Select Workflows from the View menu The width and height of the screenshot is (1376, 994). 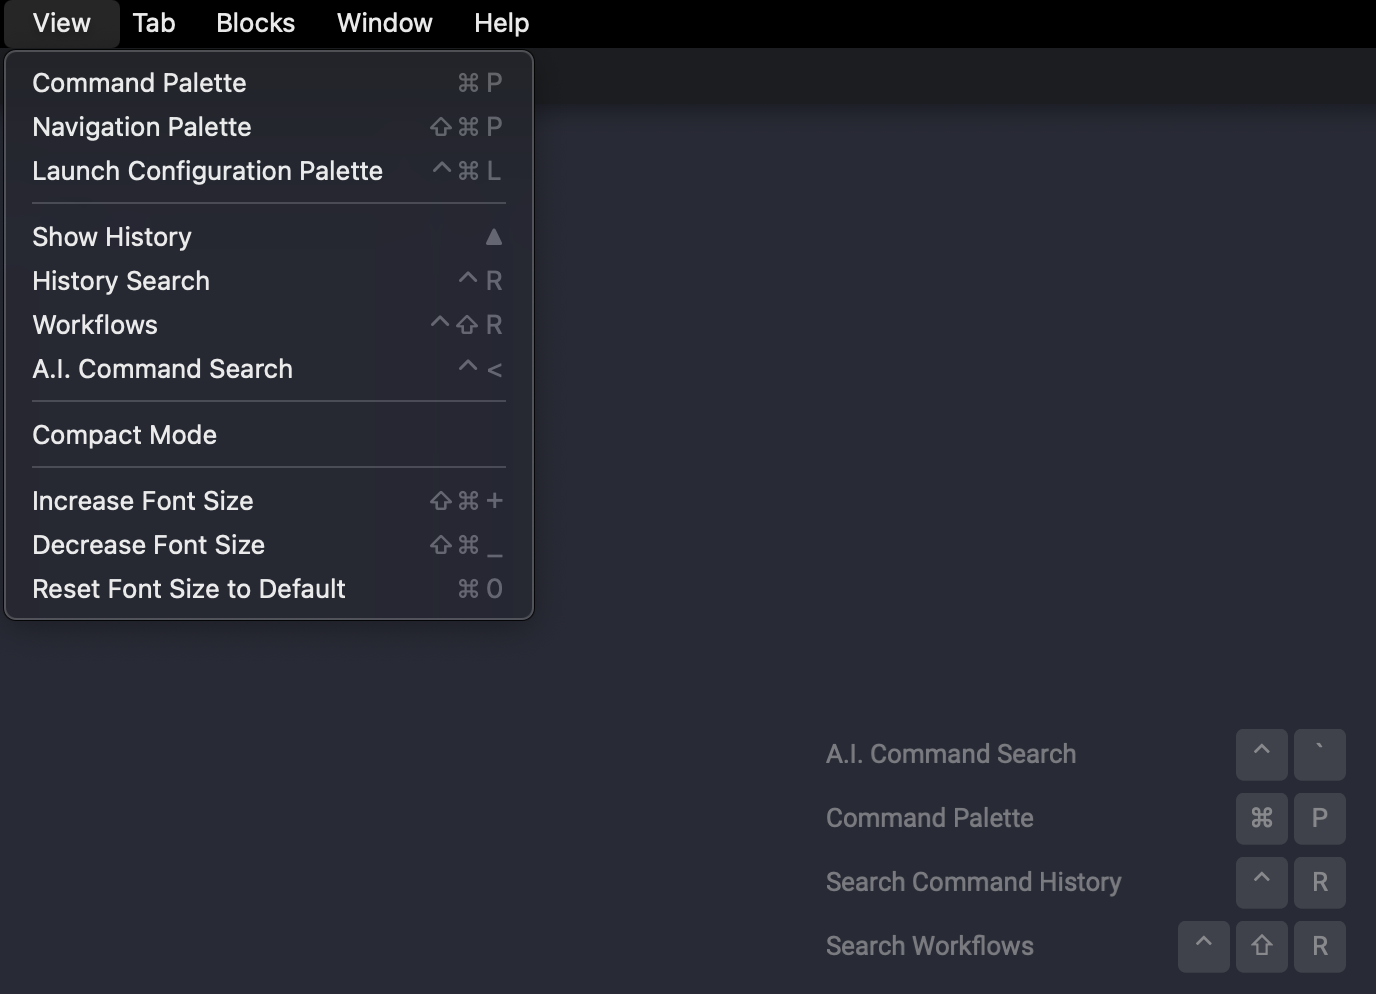(94, 324)
